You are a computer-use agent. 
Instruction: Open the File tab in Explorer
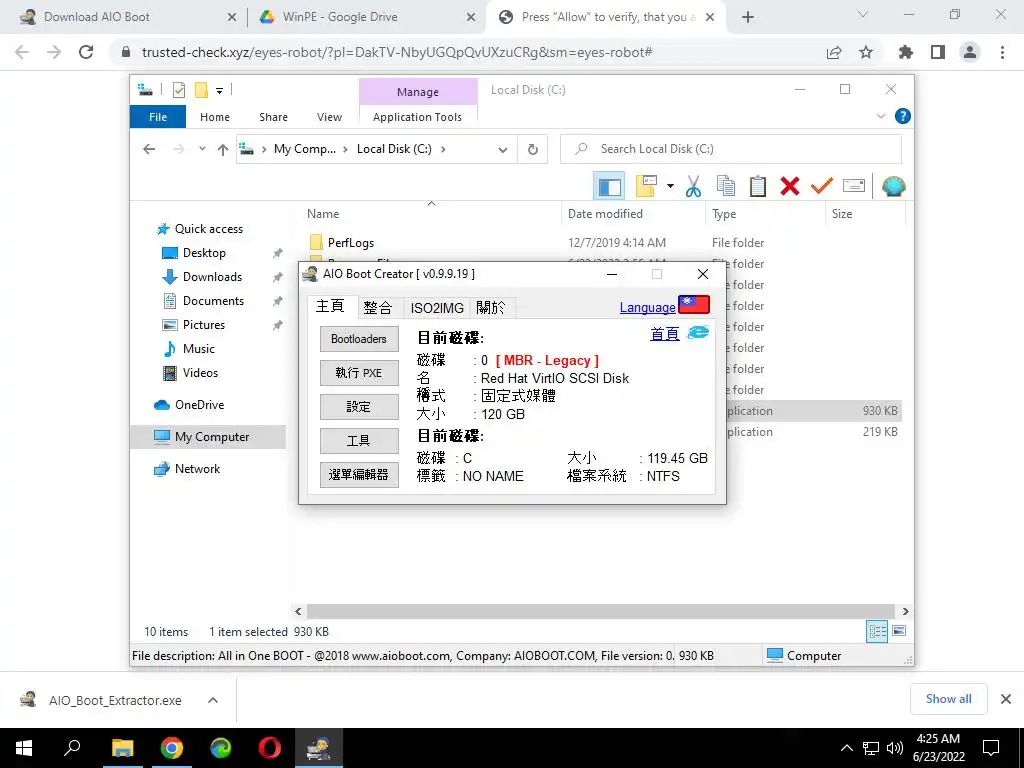point(158,117)
